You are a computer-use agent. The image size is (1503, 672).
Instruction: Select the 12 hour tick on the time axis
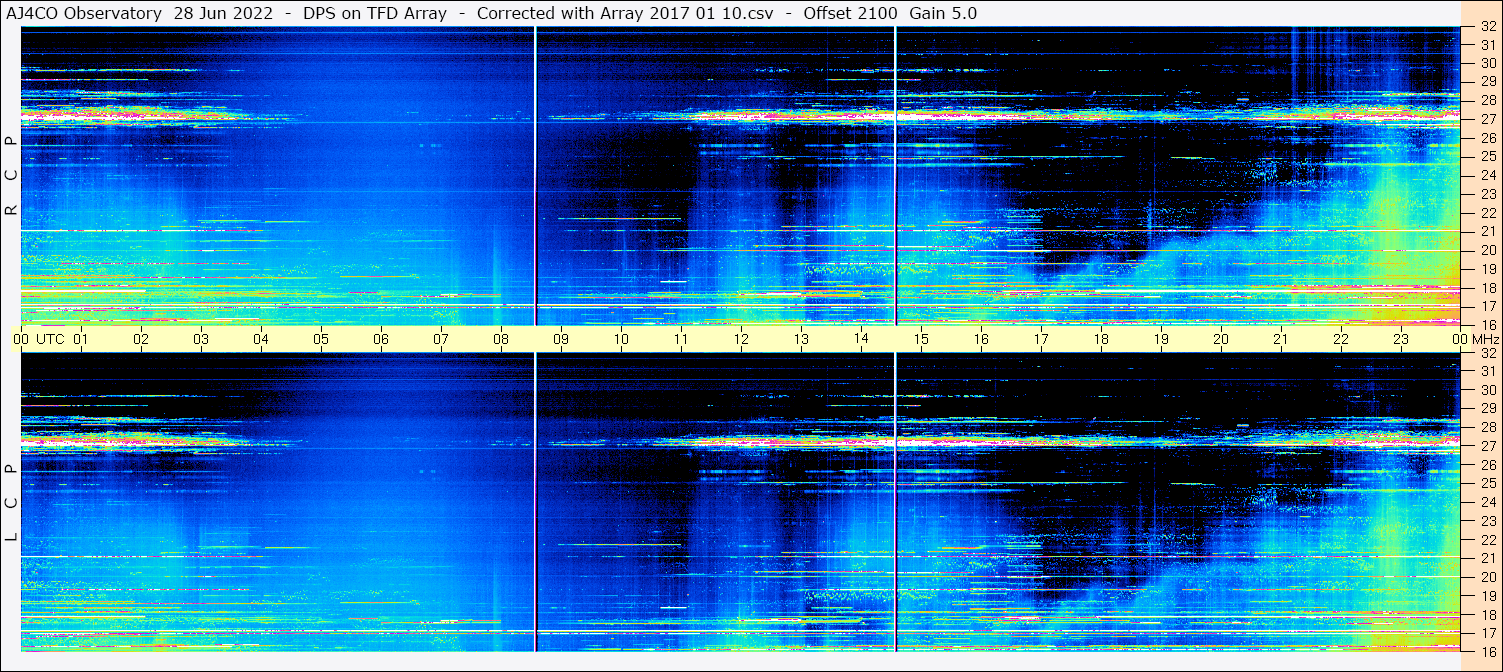point(741,339)
